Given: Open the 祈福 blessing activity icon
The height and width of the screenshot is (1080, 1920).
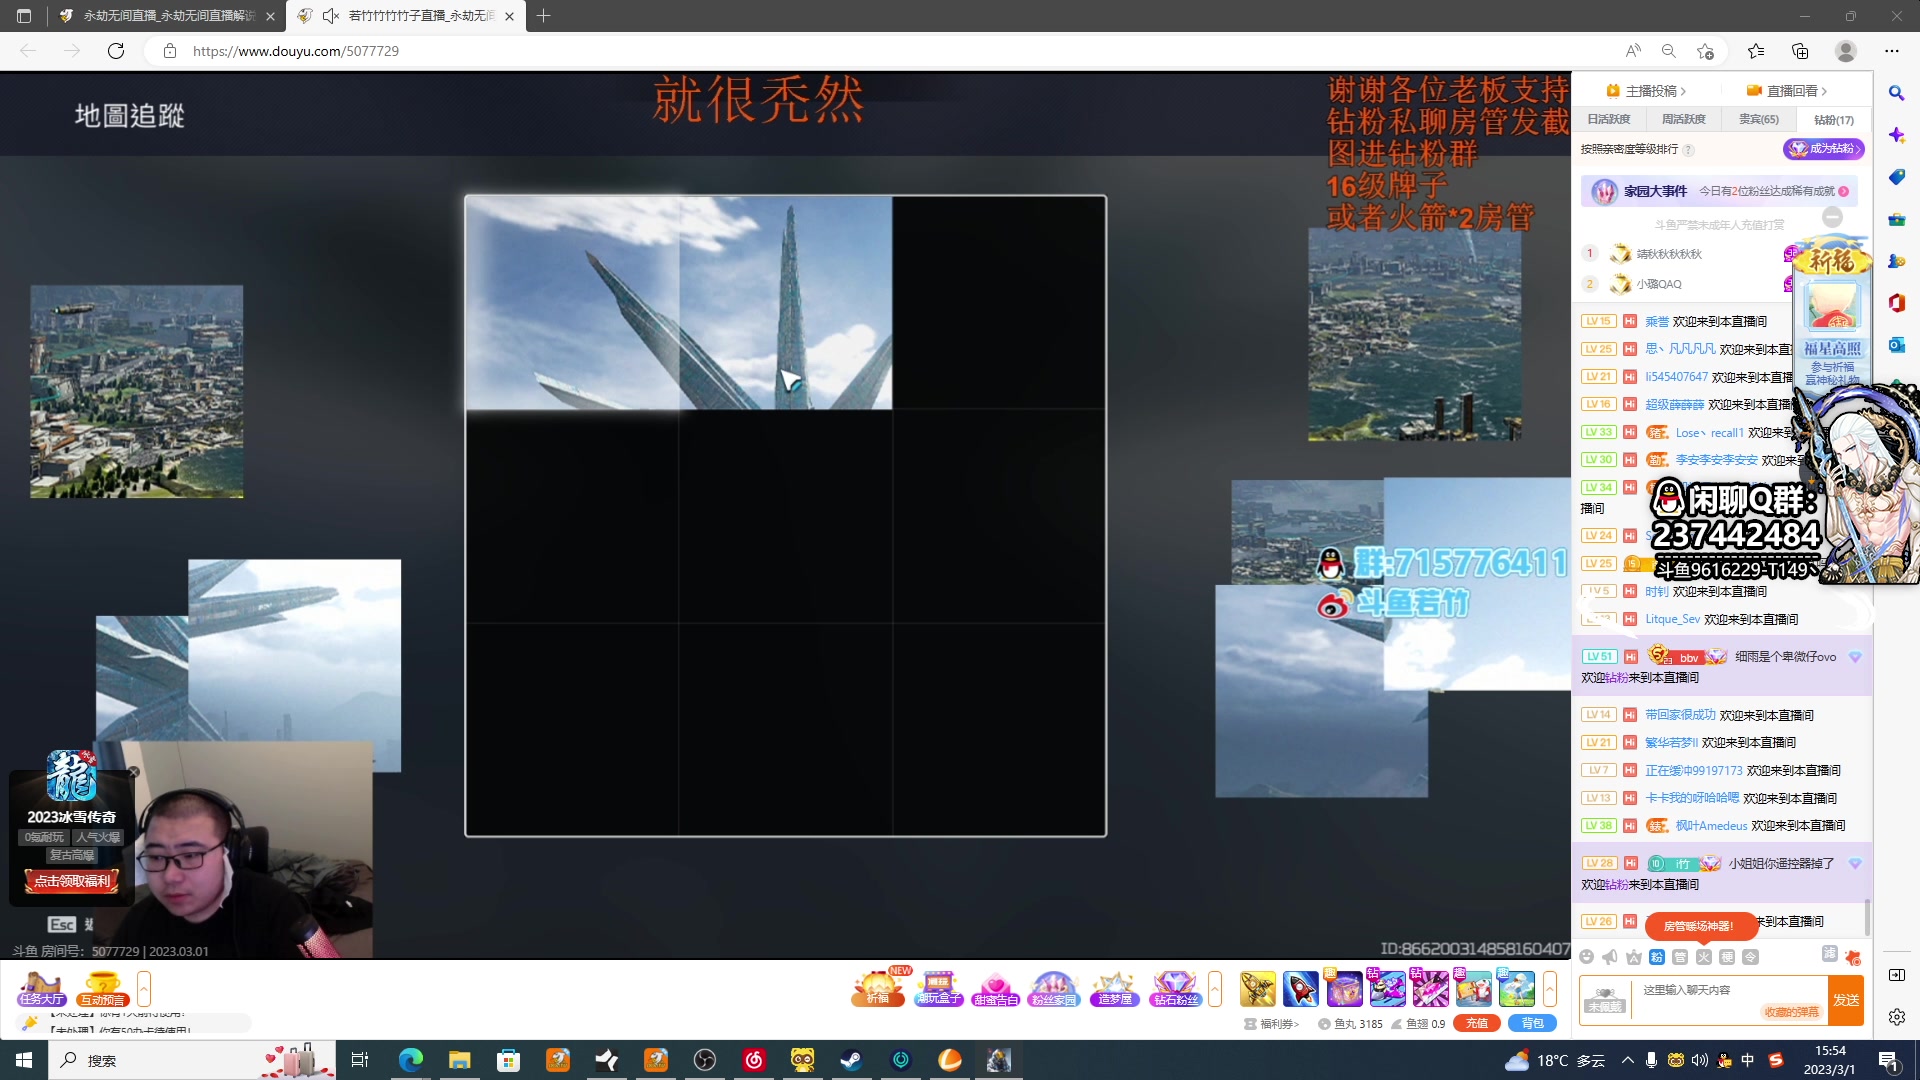Looking at the screenshot, I should [x=878, y=989].
